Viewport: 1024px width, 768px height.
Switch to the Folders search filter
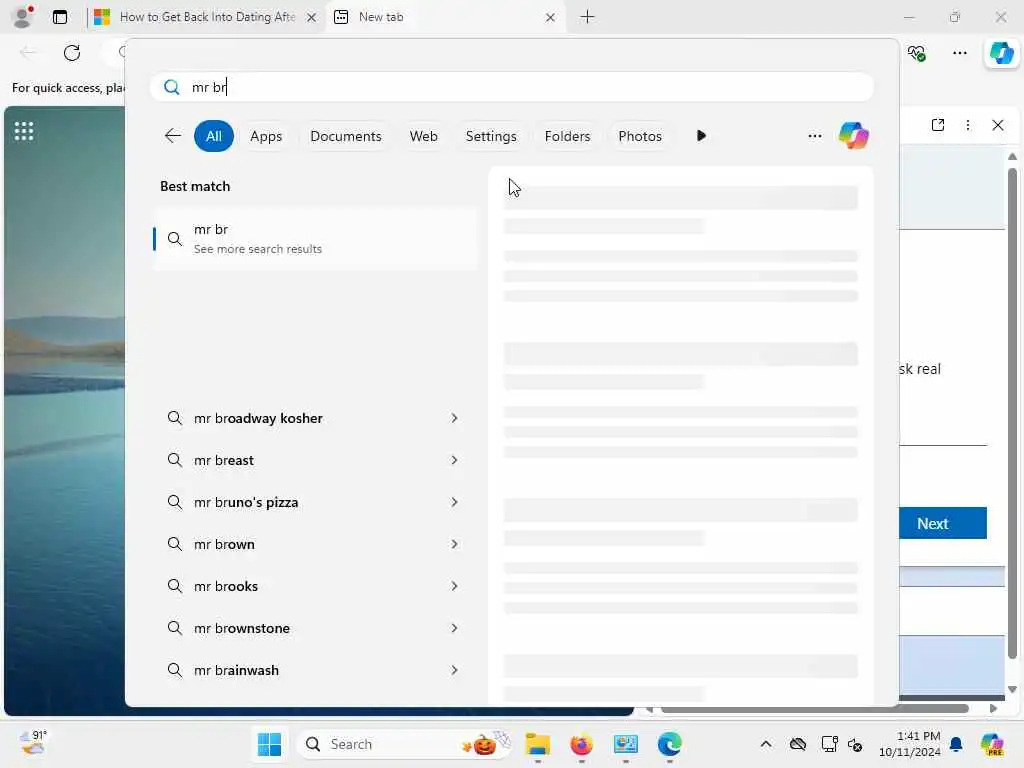[x=567, y=136]
